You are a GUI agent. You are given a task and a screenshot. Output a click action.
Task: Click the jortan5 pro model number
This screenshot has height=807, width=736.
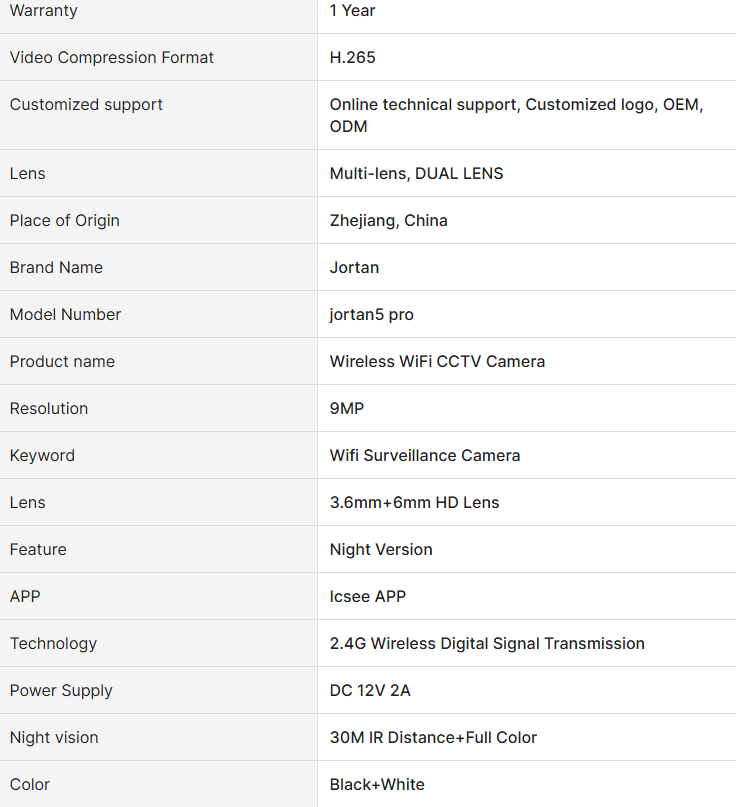pos(372,314)
